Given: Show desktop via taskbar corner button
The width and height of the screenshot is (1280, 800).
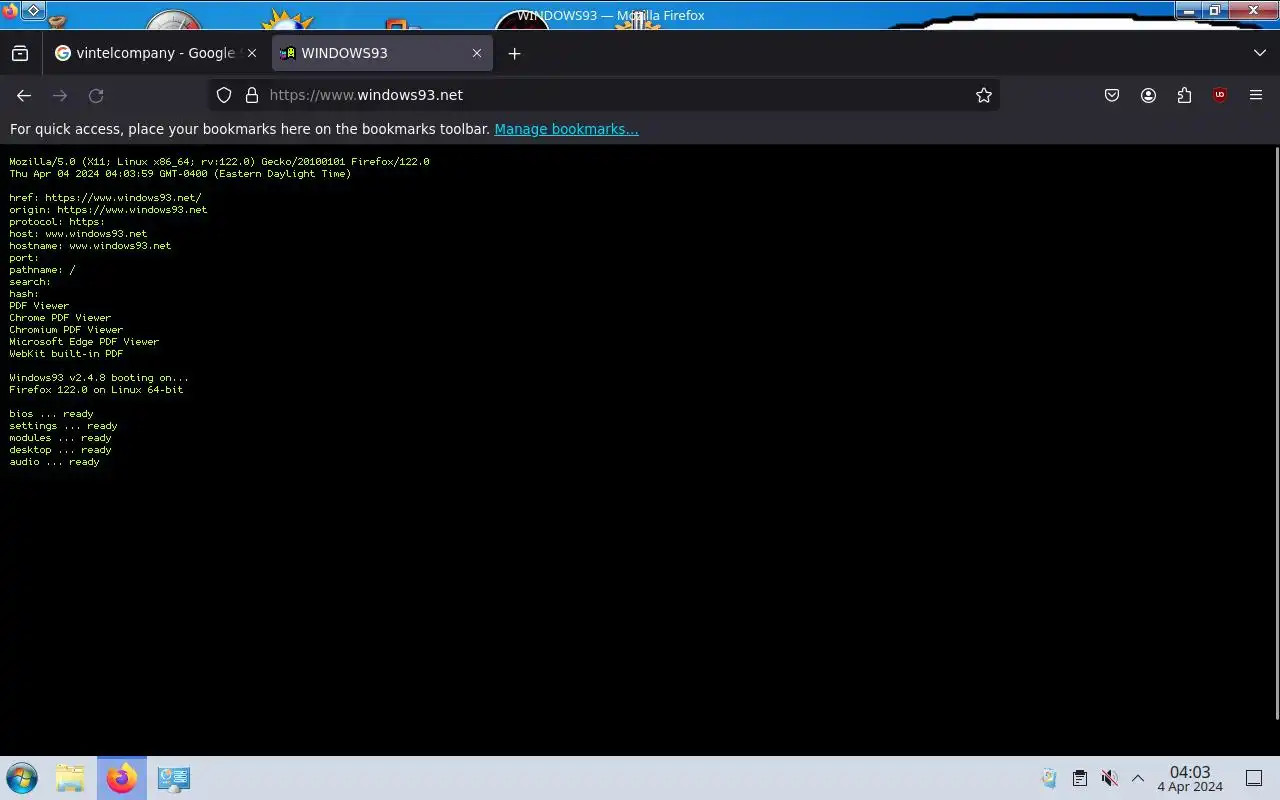Looking at the screenshot, I should (x=1254, y=778).
